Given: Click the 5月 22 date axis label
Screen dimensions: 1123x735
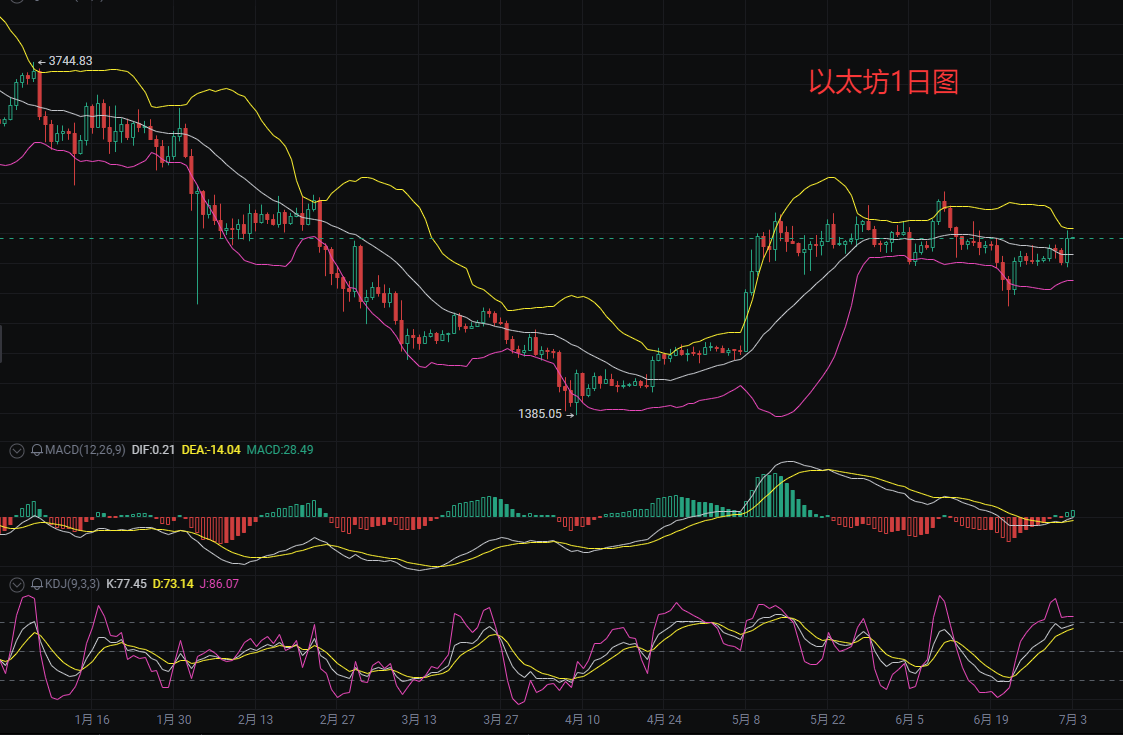Looking at the screenshot, I should (827, 719).
